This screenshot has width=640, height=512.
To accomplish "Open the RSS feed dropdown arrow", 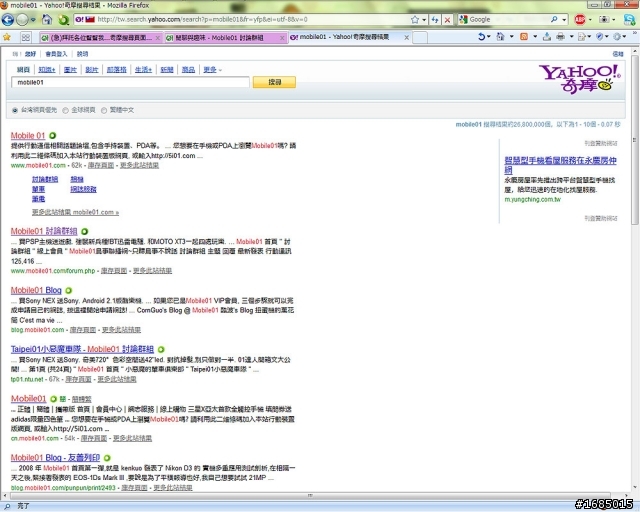I will [535, 37].
